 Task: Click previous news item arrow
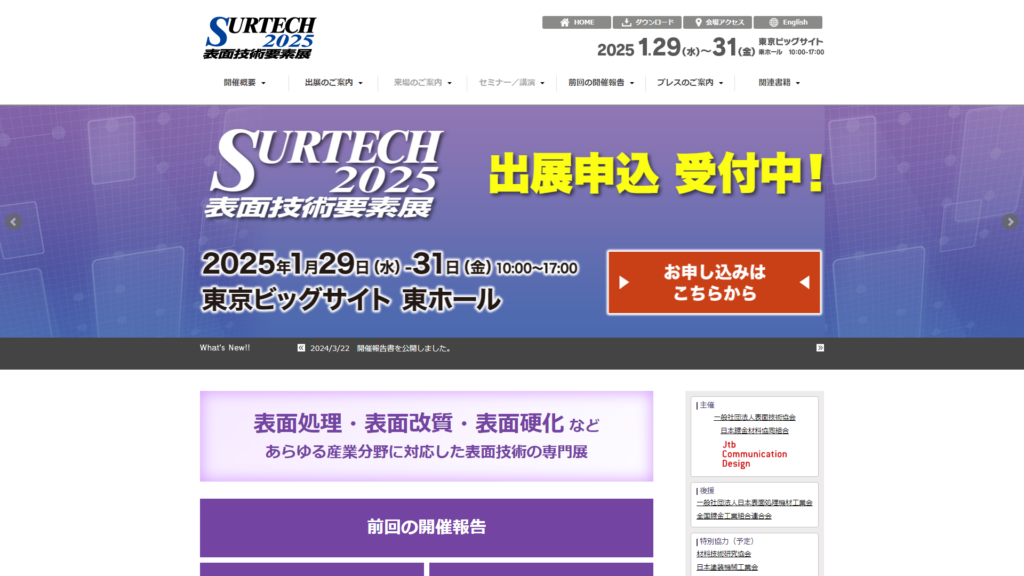tap(301, 348)
